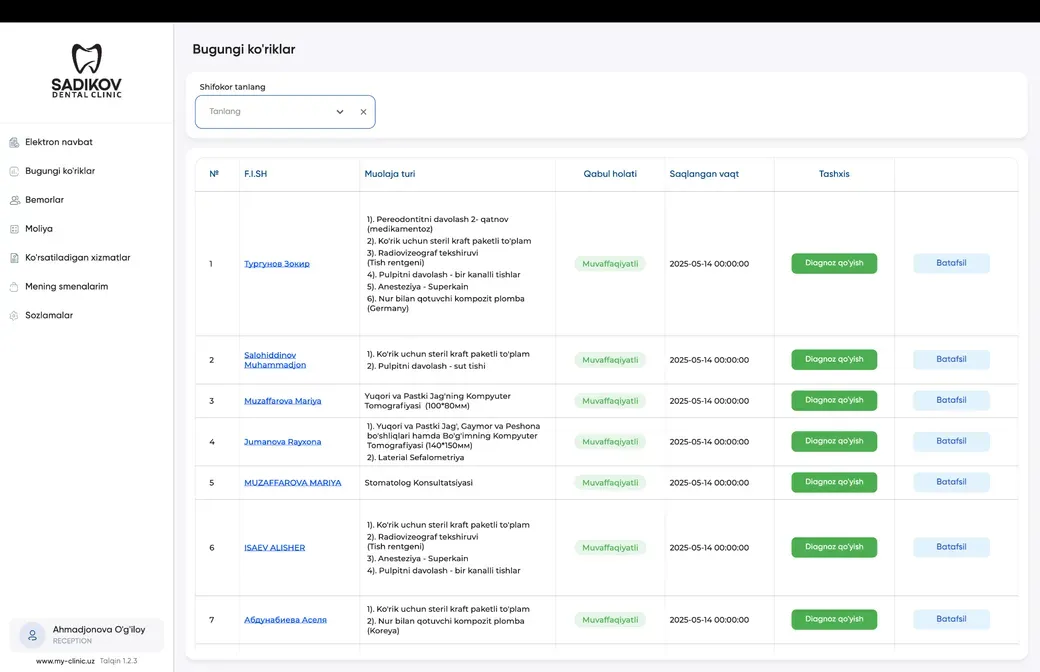The image size is (1040, 672).
Task: Open Moliya menu item
Action: [38, 229]
